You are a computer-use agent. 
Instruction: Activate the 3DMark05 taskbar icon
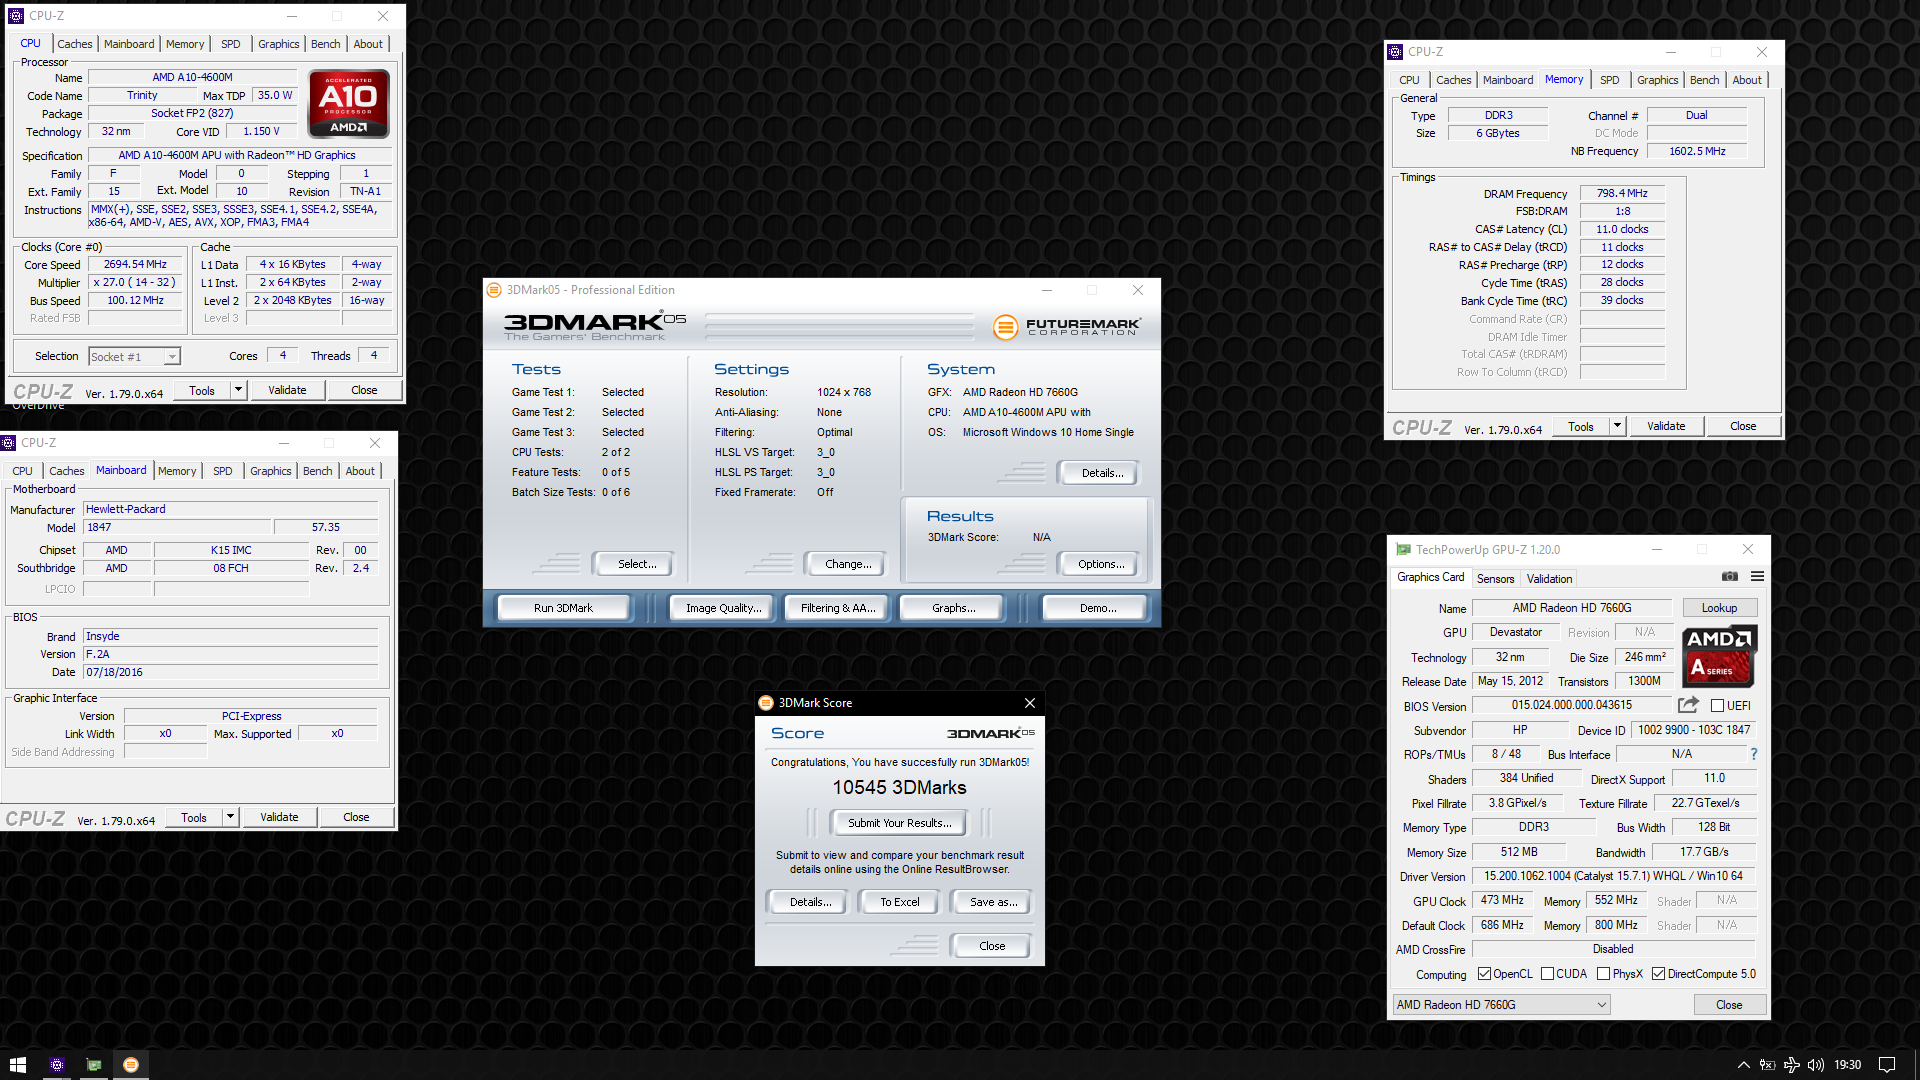coord(130,1065)
